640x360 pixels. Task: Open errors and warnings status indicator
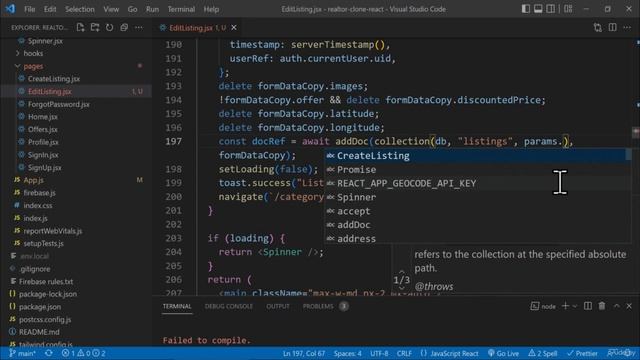[x=84, y=353]
